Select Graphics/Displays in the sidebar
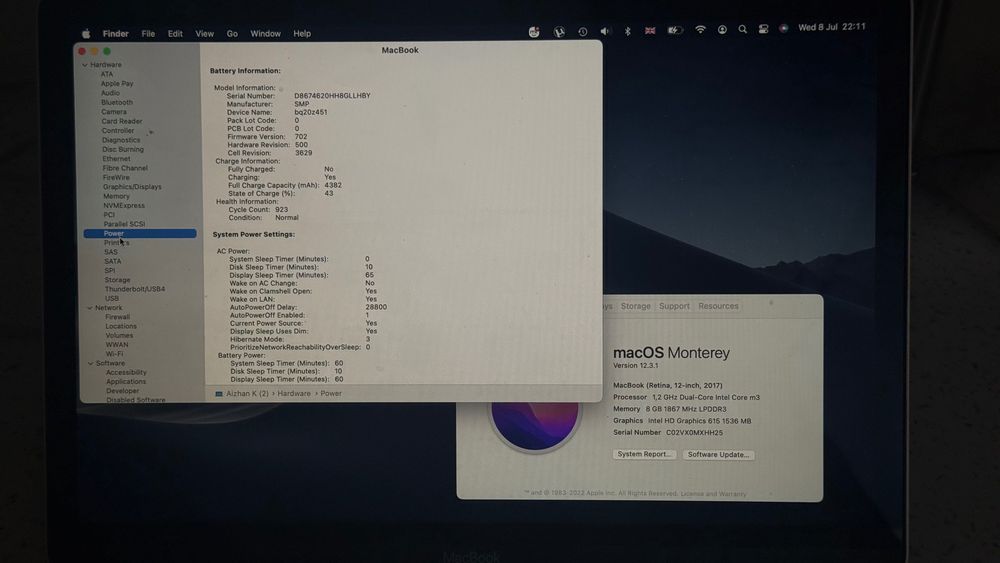Screen dimensions: 1000x563 (x=132, y=187)
